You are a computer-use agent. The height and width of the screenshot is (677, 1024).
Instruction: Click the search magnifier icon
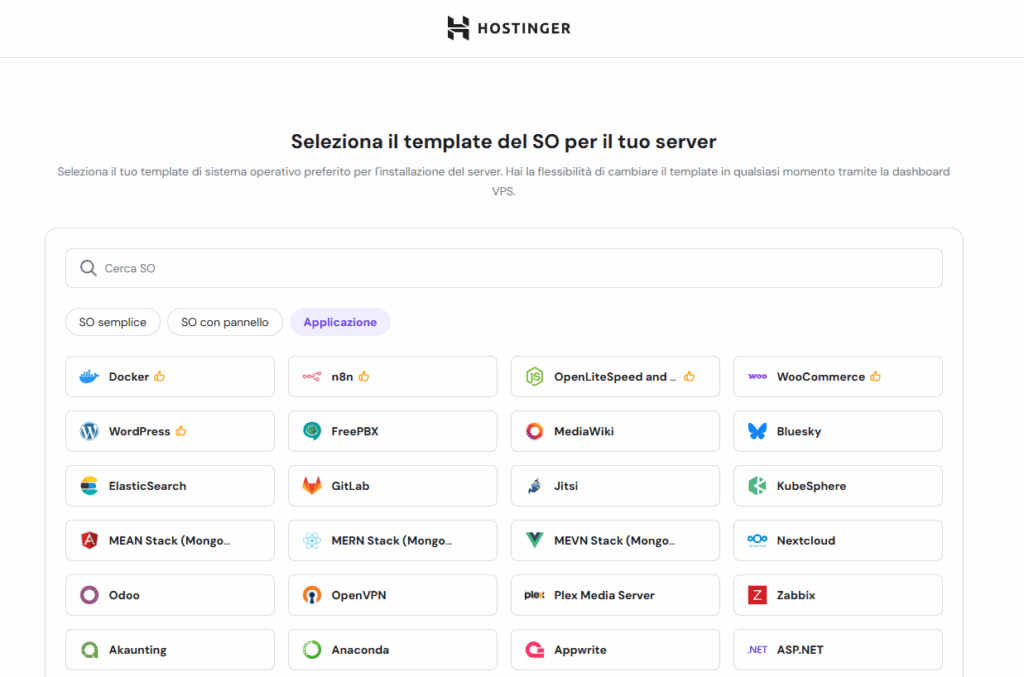pos(88,268)
